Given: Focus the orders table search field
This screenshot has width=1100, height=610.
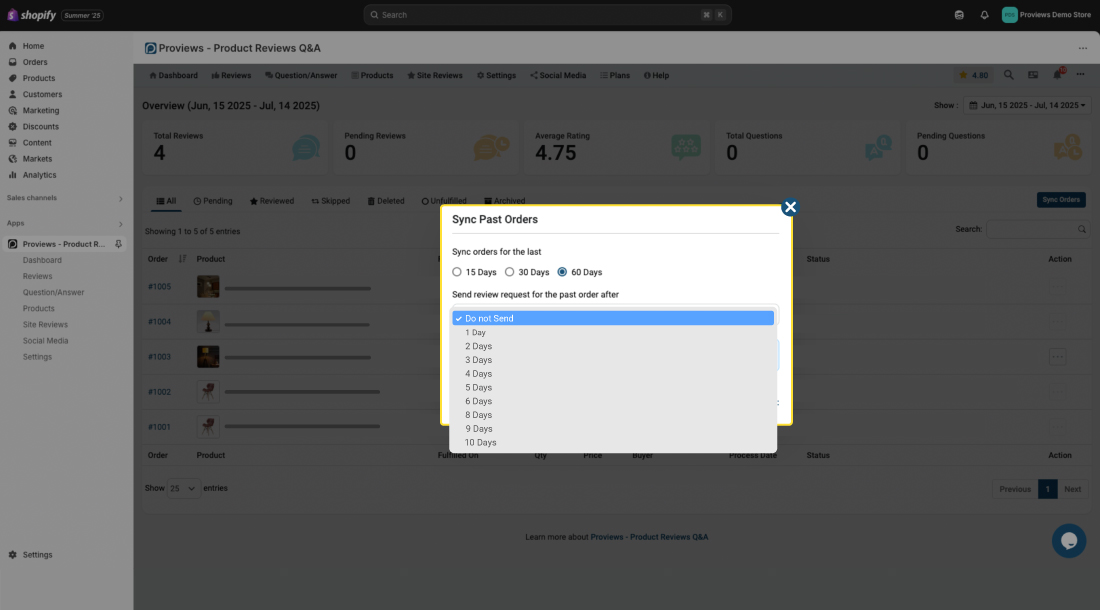Looking at the screenshot, I should coord(1038,229).
